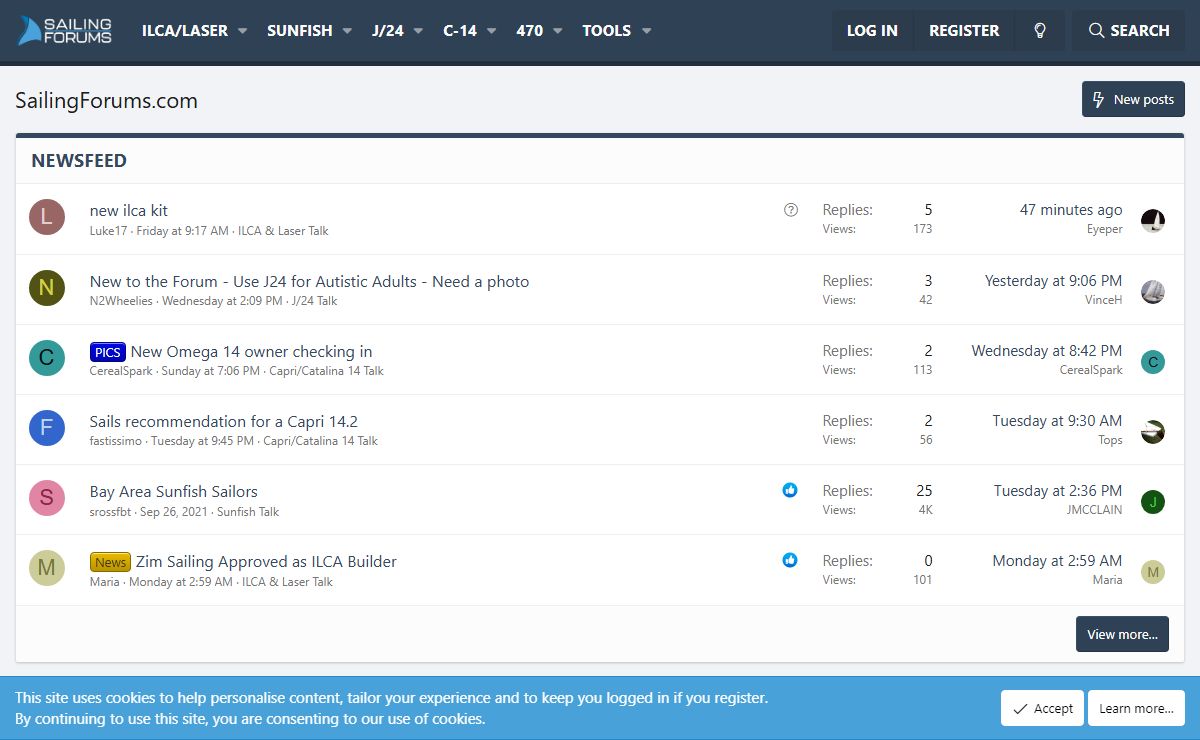Viewport: 1200px width, 740px height.
Task: Click the PICS prefix label
Action: pyautogui.click(x=107, y=352)
